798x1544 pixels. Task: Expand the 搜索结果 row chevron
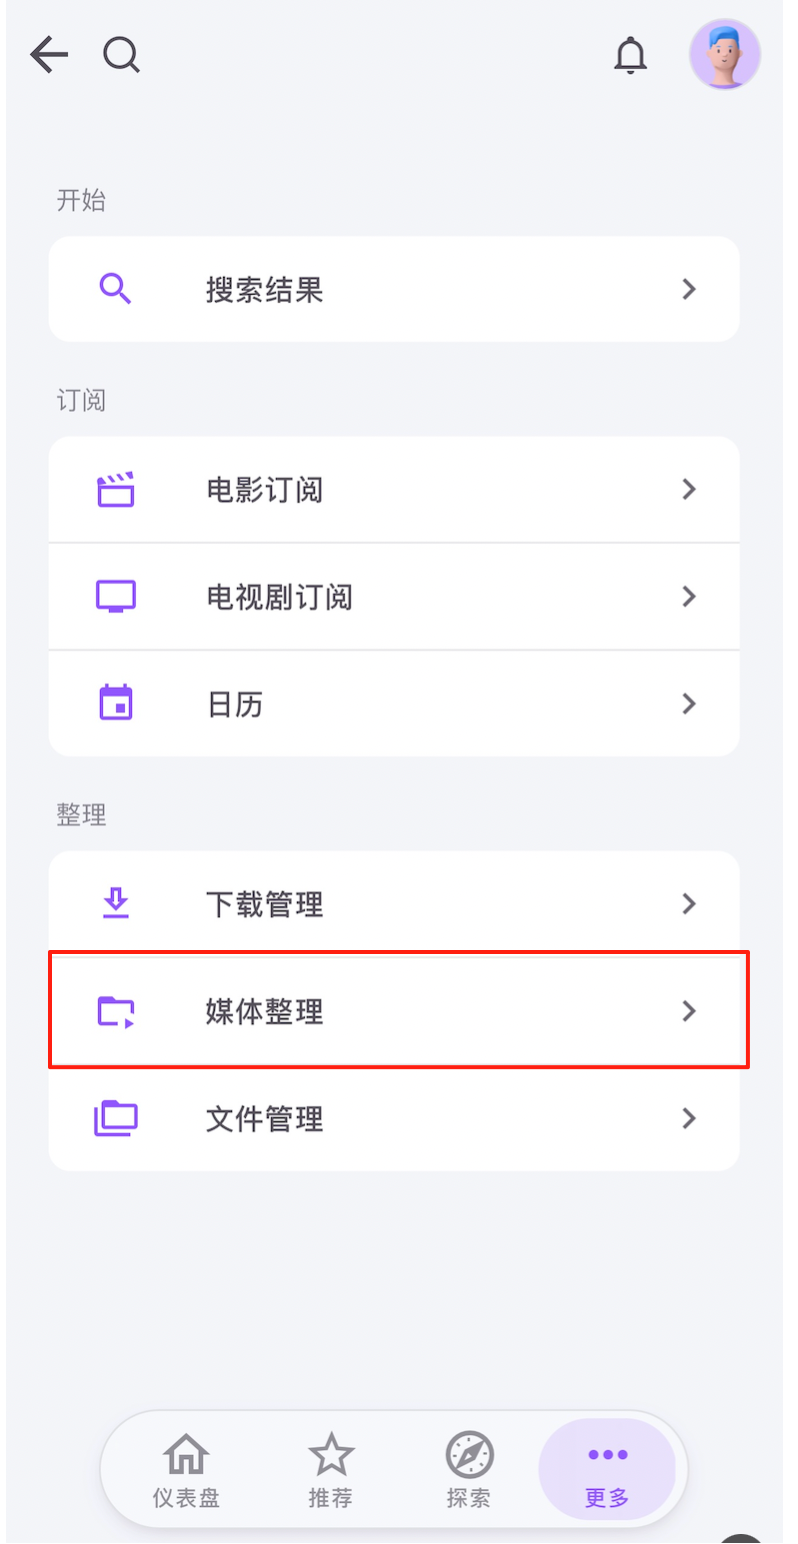[x=688, y=290]
